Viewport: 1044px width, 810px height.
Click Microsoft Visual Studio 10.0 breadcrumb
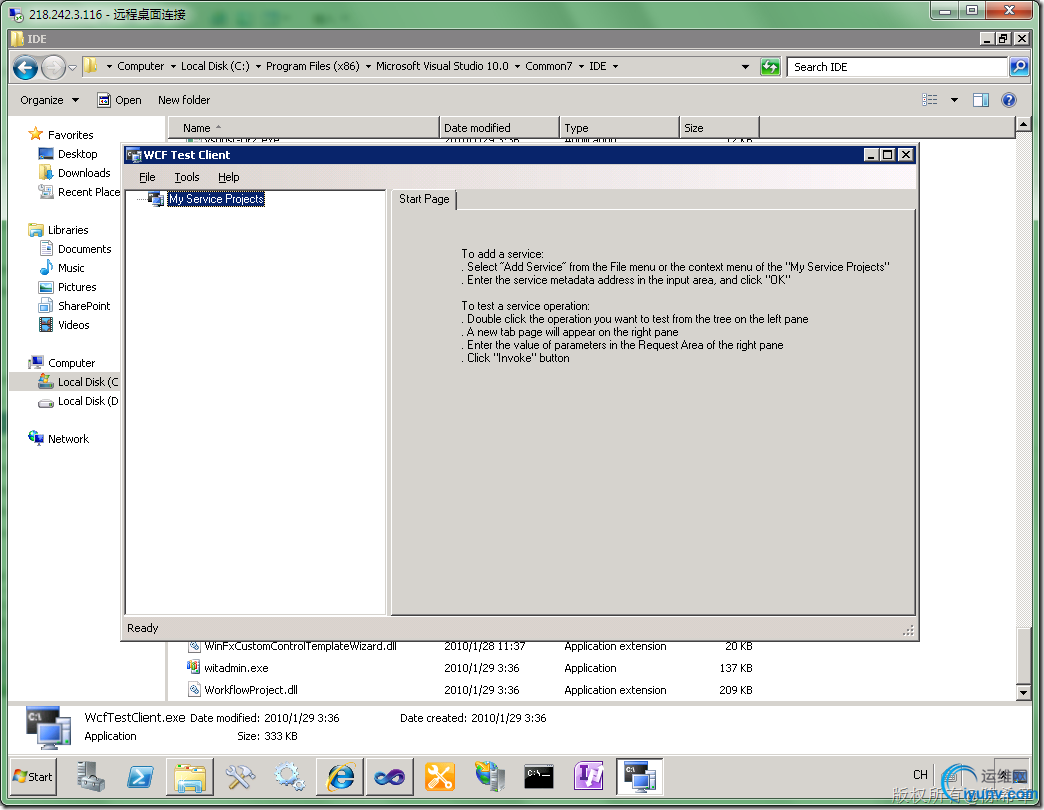[442, 66]
